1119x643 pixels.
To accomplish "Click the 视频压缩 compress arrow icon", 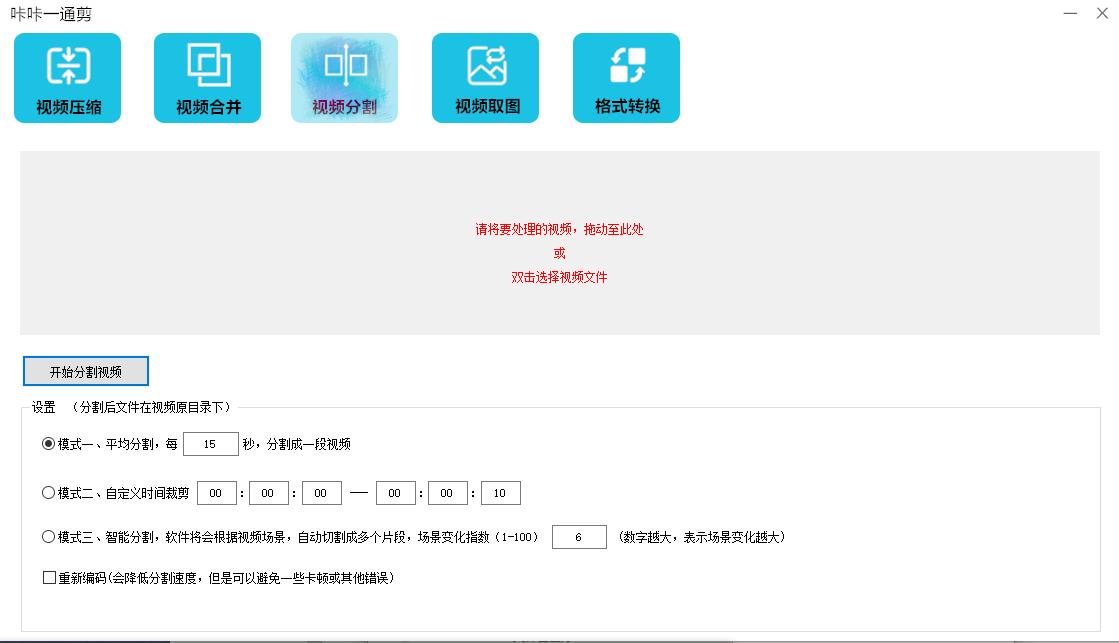I will (66, 62).
